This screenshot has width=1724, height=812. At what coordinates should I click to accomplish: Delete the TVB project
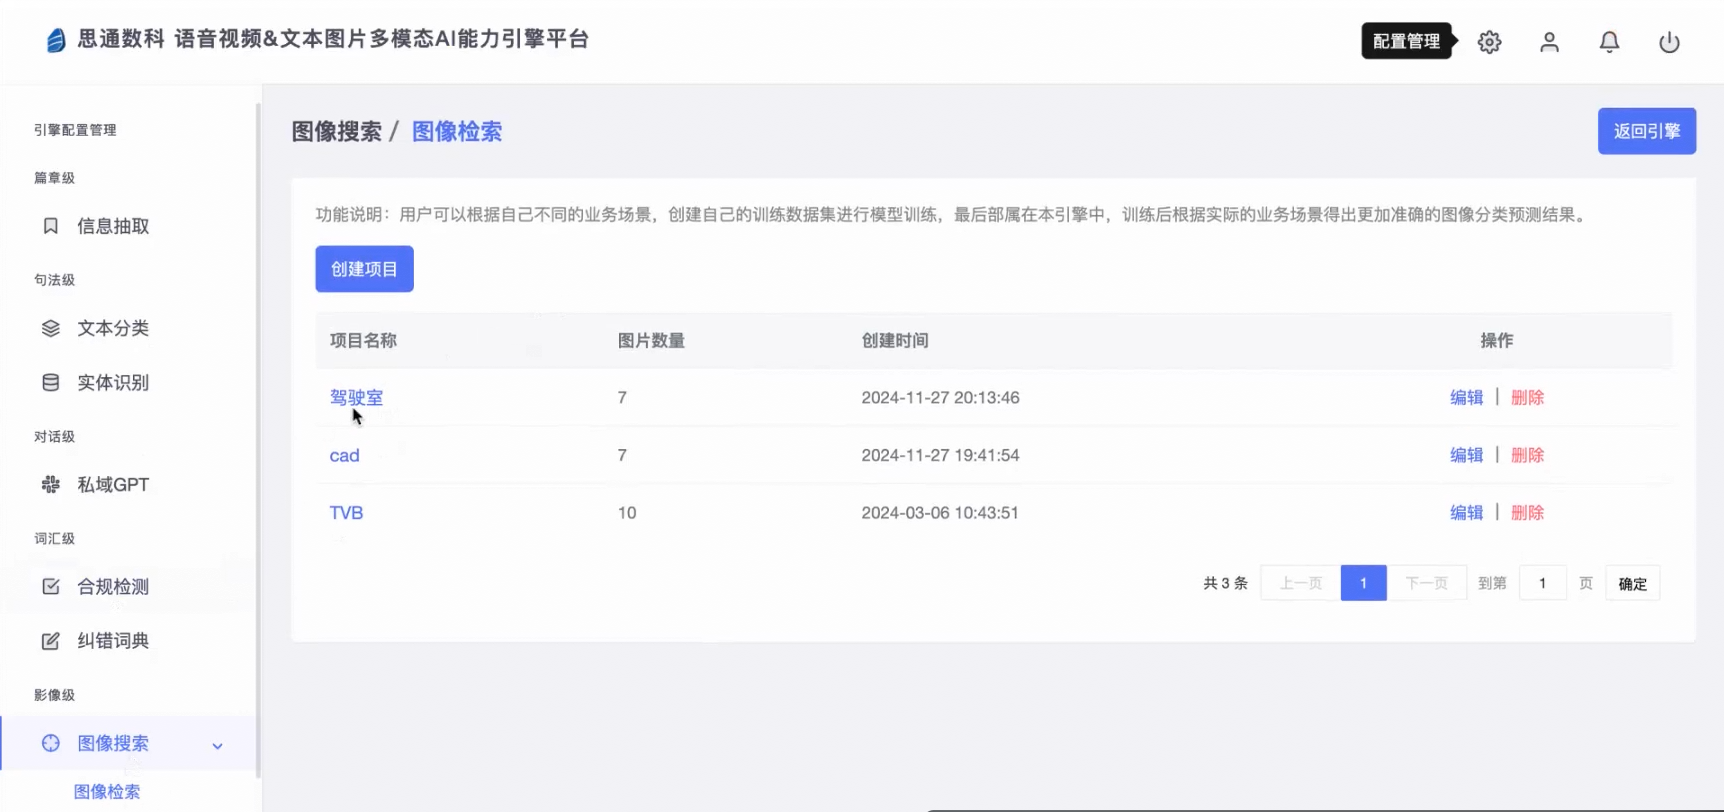pos(1527,513)
